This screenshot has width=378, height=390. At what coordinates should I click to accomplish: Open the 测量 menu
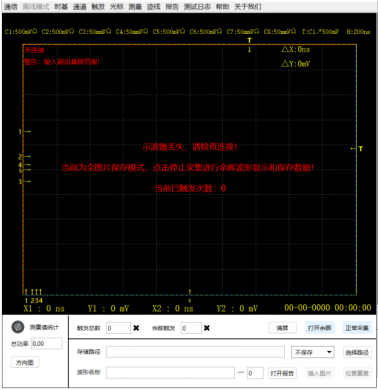click(135, 7)
